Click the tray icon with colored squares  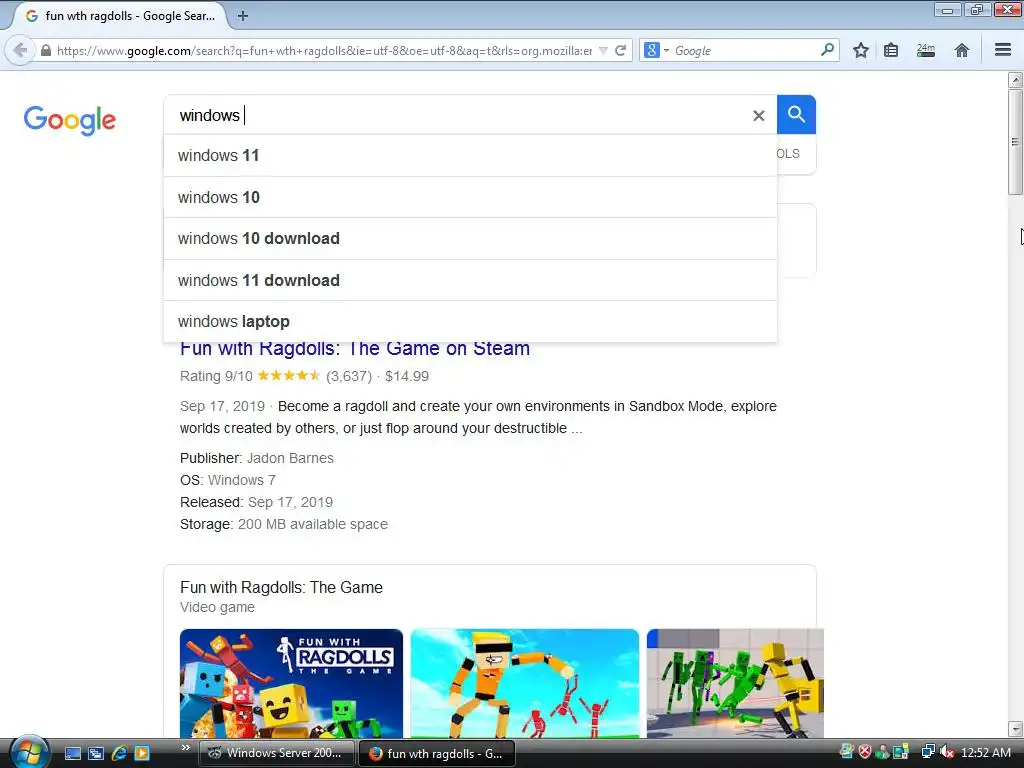(x=901, y=752)
